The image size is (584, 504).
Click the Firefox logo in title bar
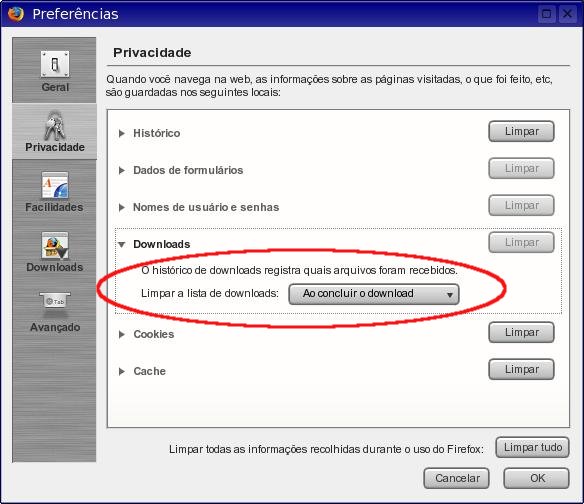(x=16, y=14)
